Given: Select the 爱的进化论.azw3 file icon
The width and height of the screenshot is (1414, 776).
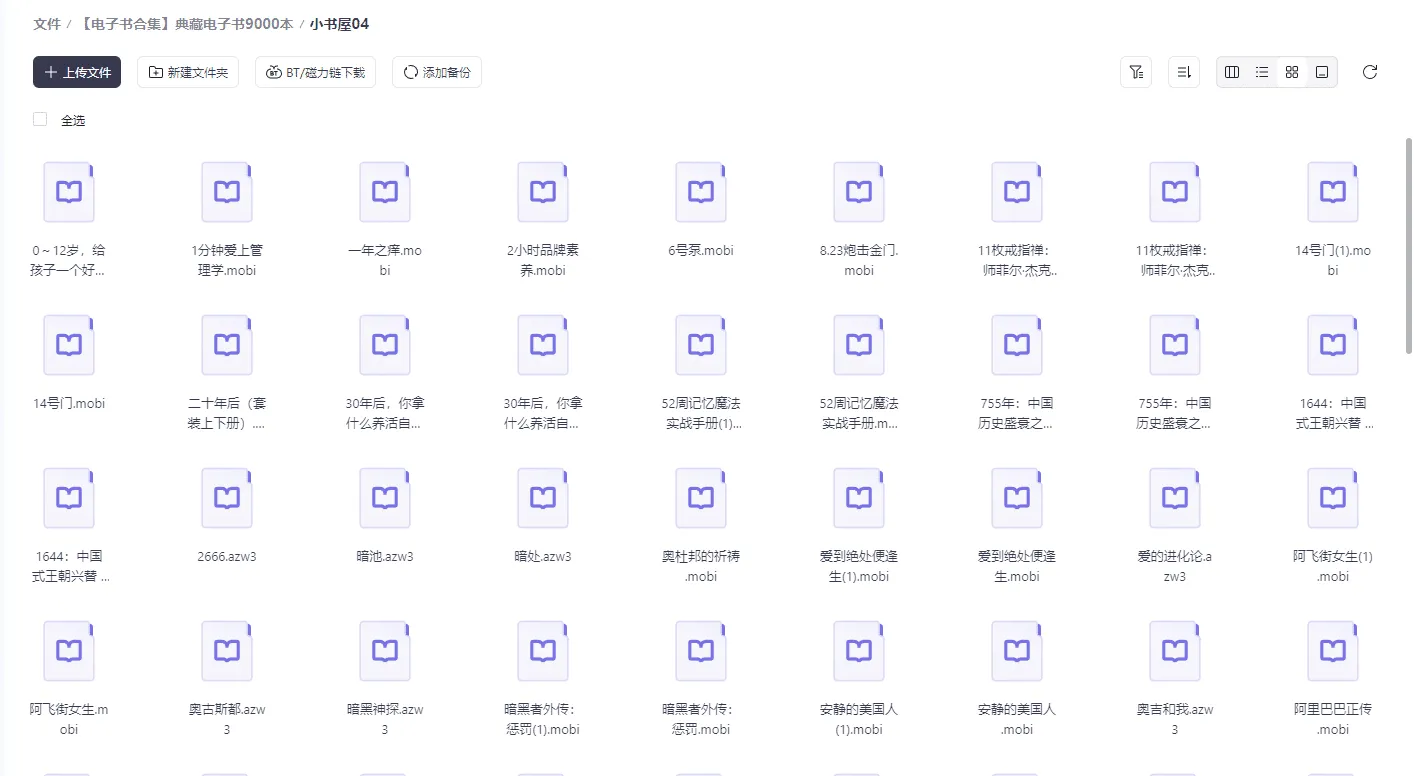Looking at the screenshot, I should pyautogui.click(x=1175, y=498).
